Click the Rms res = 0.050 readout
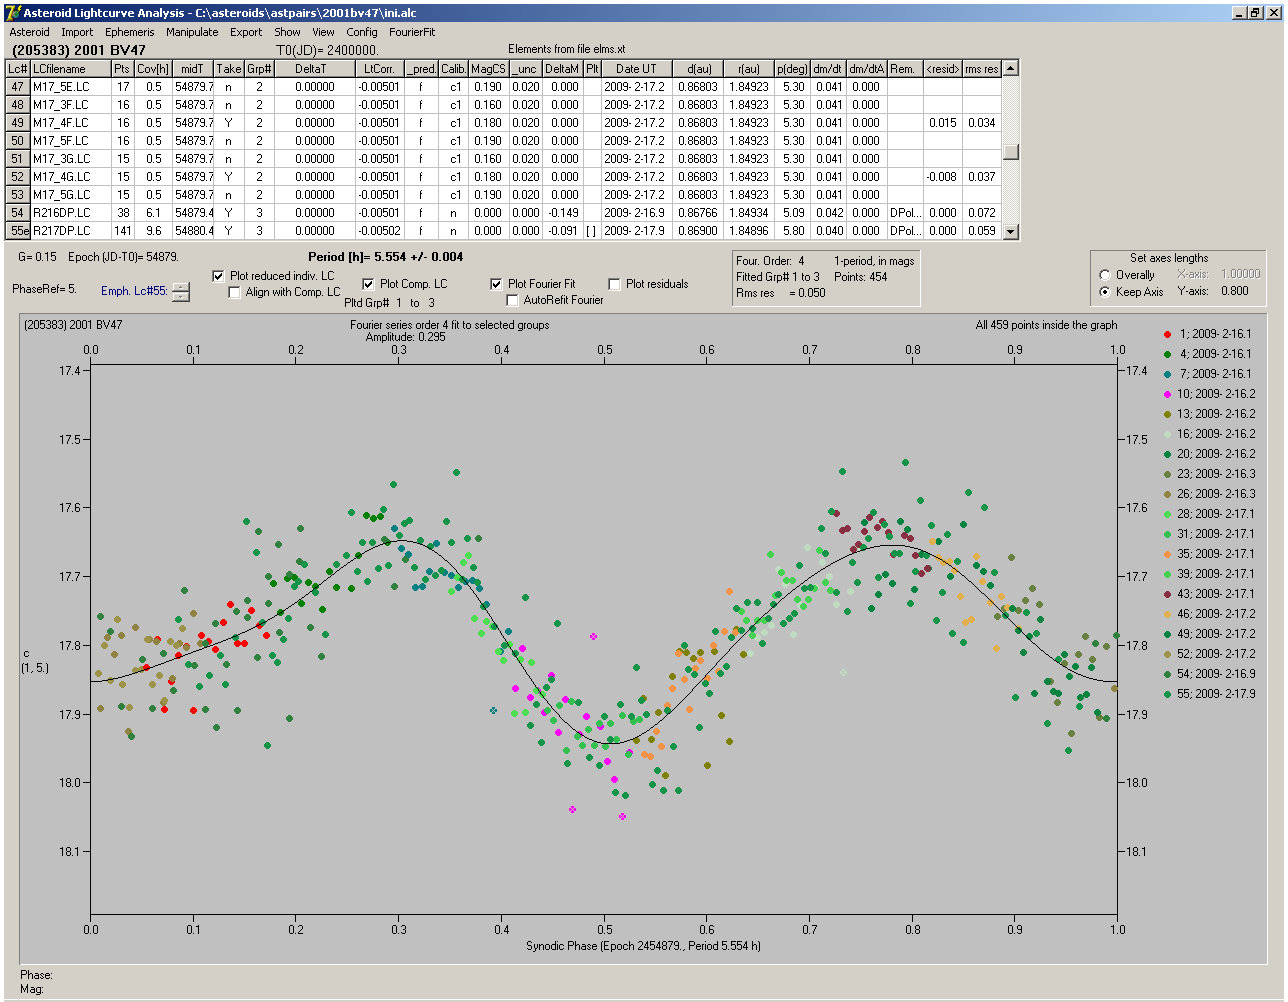This screenshot has height=1002, width=1288. pyautogui.click(x=781, y=293)
